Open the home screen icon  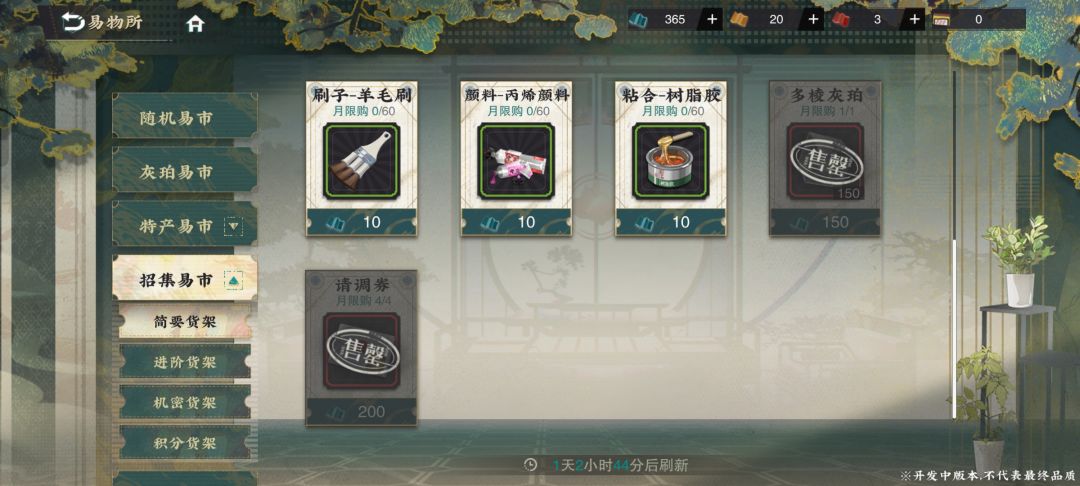coord(196,23)
